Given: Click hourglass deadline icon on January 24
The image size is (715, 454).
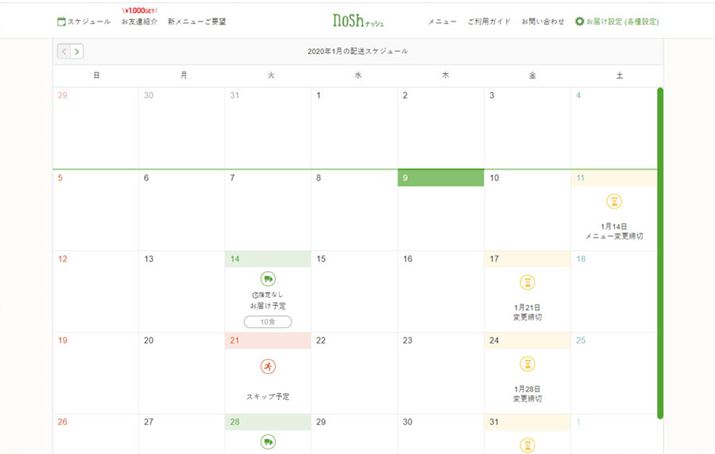Looking at the screenshot, I should pyautogui.click(x=528, y=364).
